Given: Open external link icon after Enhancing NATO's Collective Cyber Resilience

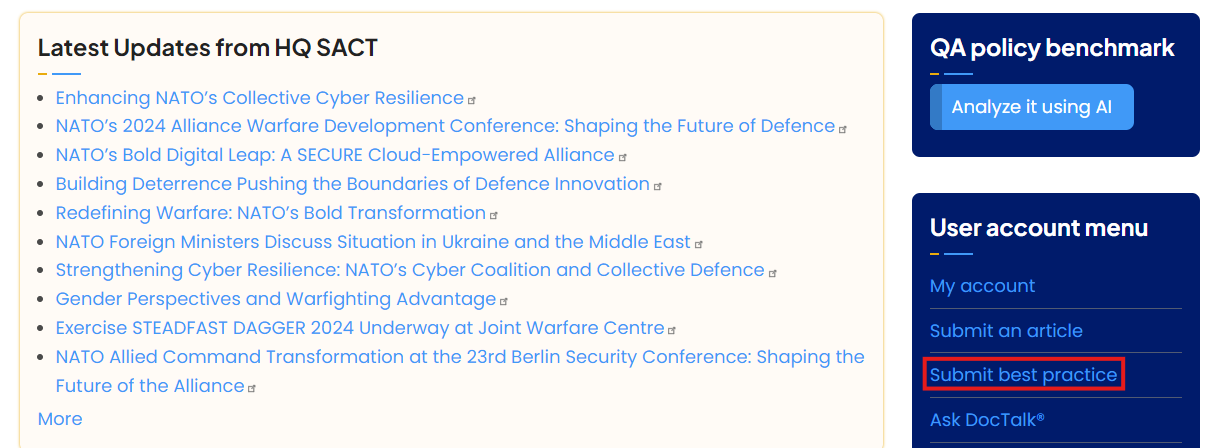Looking at the screenshot, I should tap(472, 100).
